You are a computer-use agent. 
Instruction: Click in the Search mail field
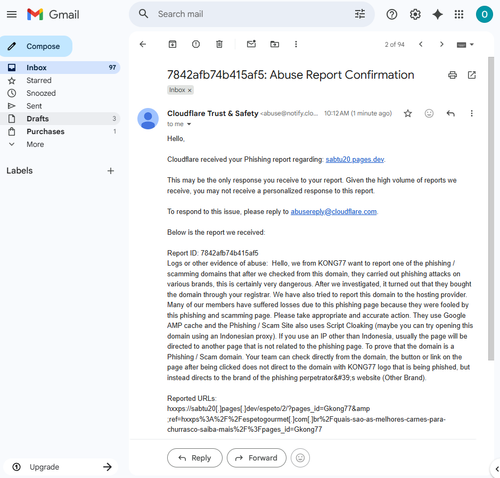coord(253,14)
